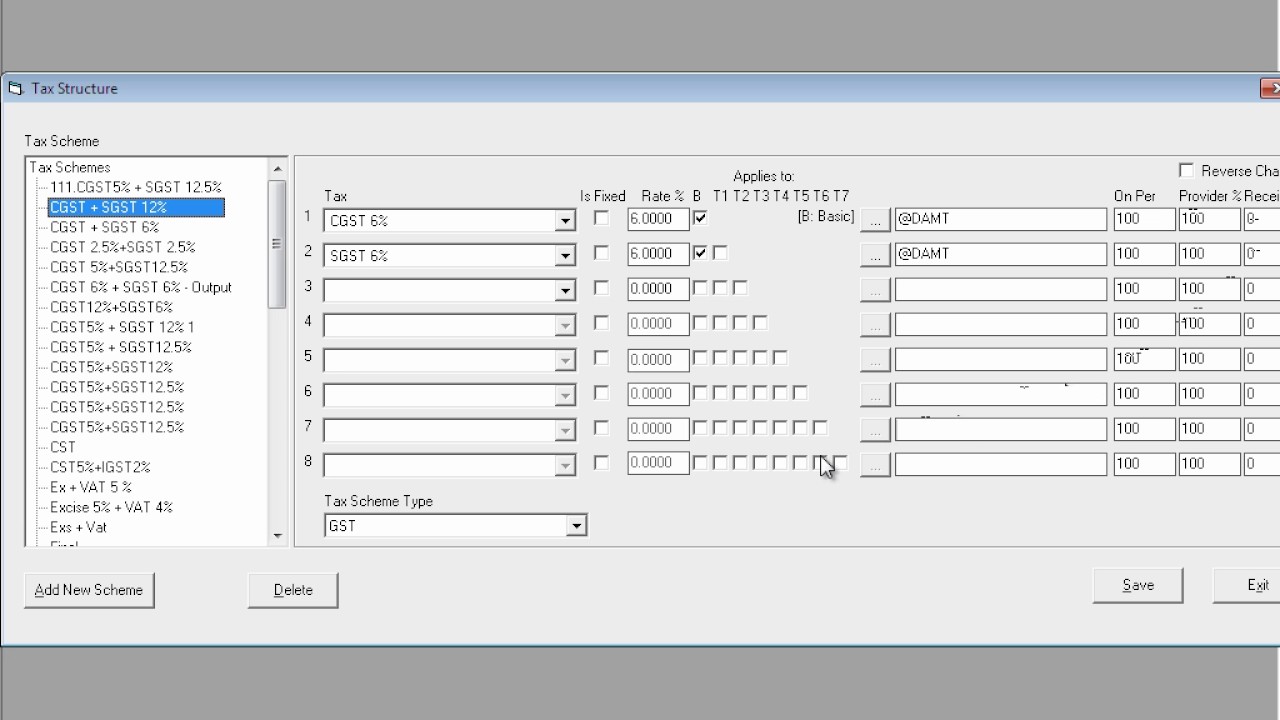Select the CST scheme
The height and width of the screenshot is (720, 1280).
tap(63, 447)
